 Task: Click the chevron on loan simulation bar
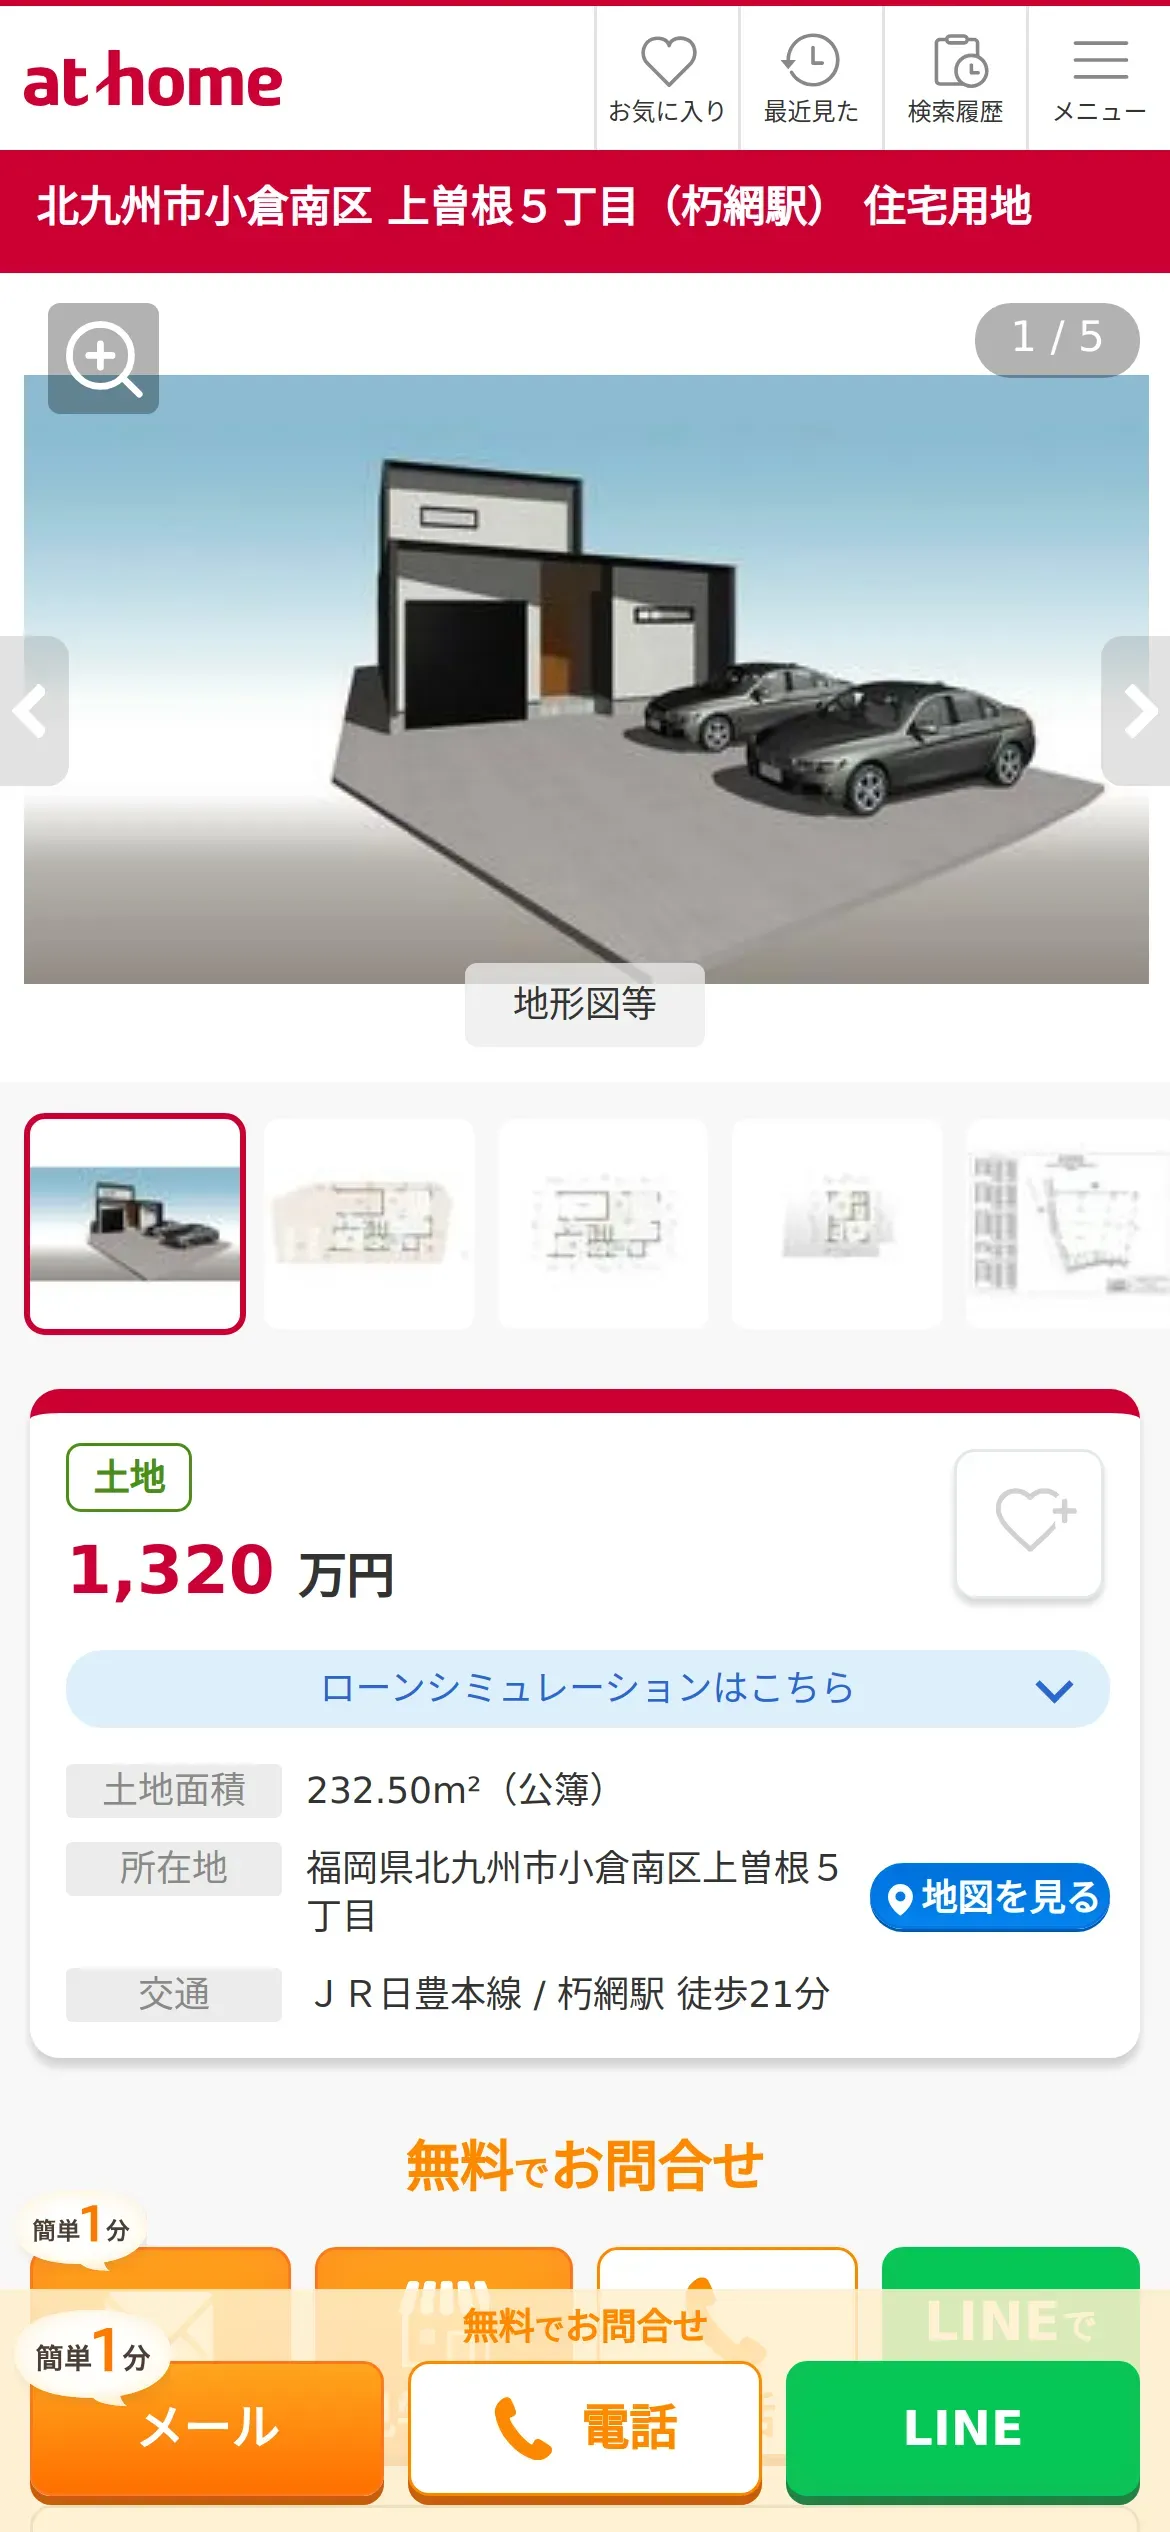(1054, 1690)
